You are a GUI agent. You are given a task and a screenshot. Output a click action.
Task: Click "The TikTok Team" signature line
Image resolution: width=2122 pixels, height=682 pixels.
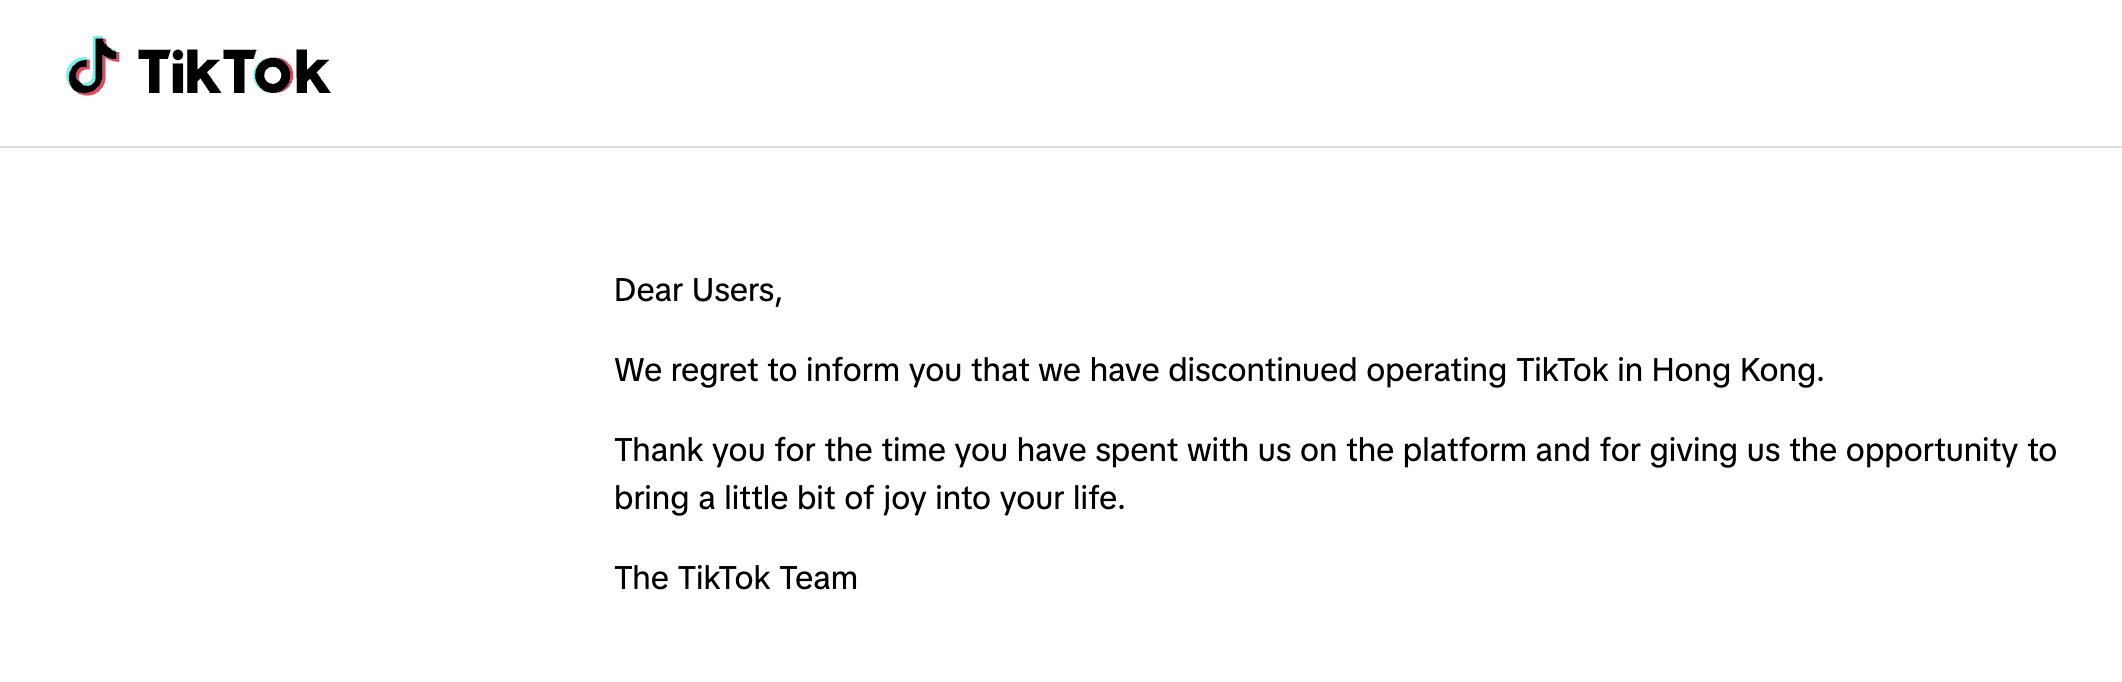pyautogui.click(x=735, y=578)
